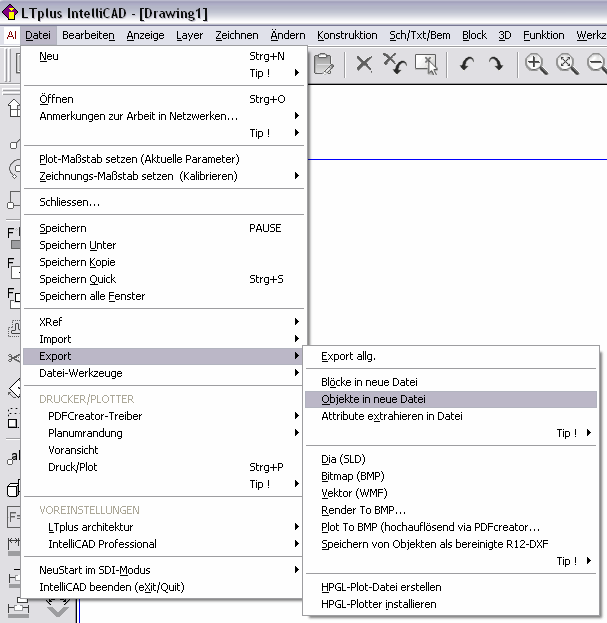Select Bitmap (BMP) export

[x=451, y=476]
